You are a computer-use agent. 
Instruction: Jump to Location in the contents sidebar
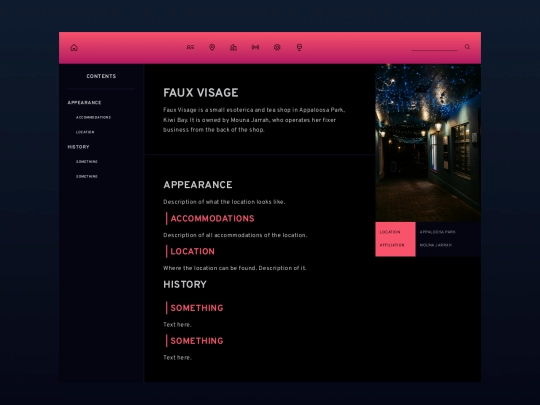[x=85, y=132]
